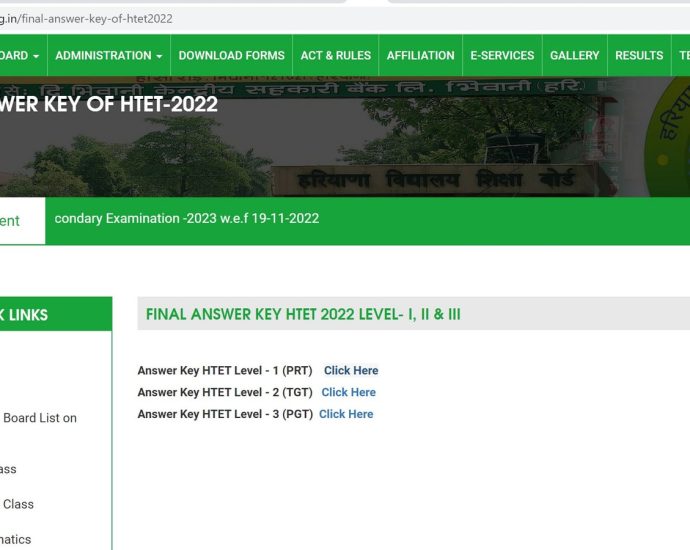
Task: Click the white announcement label beside ticker
Action: click(20, 221)
